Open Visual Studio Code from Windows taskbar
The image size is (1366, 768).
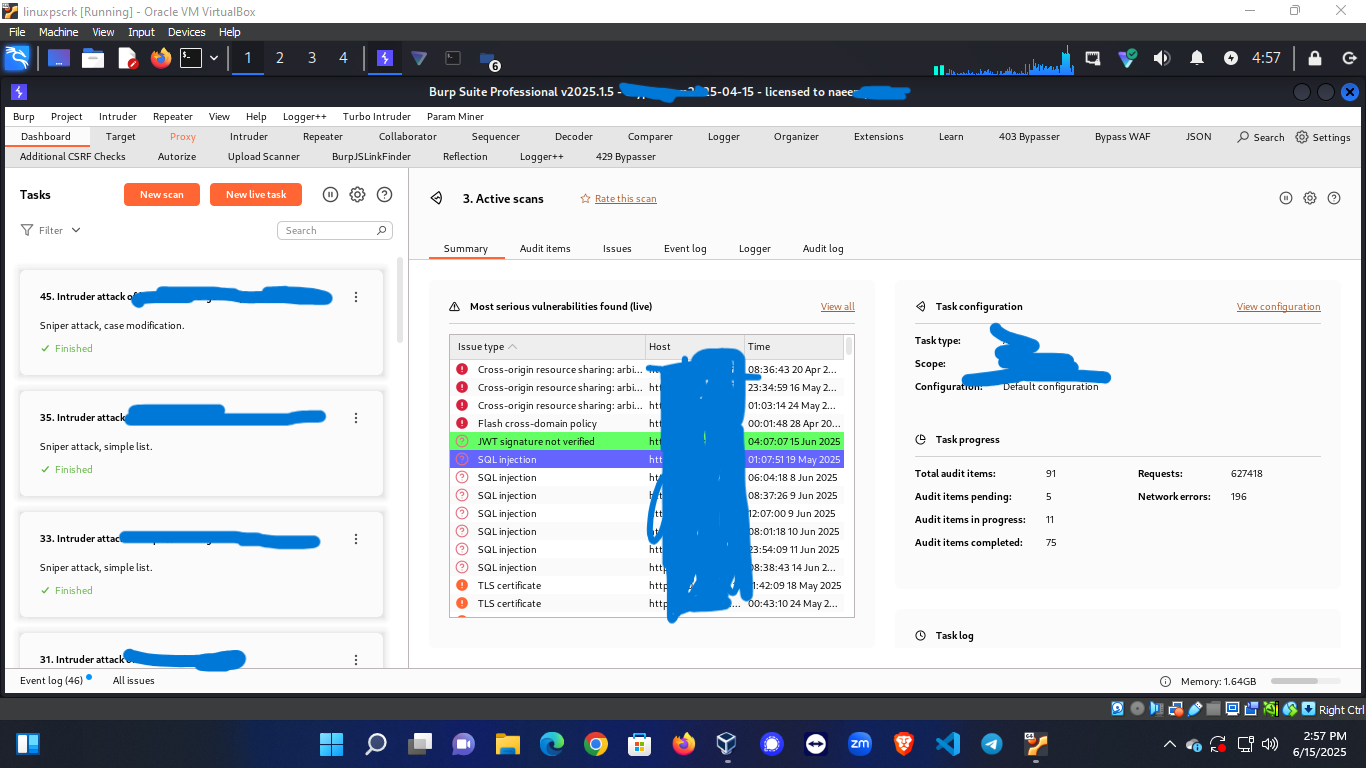pos(948,744)
